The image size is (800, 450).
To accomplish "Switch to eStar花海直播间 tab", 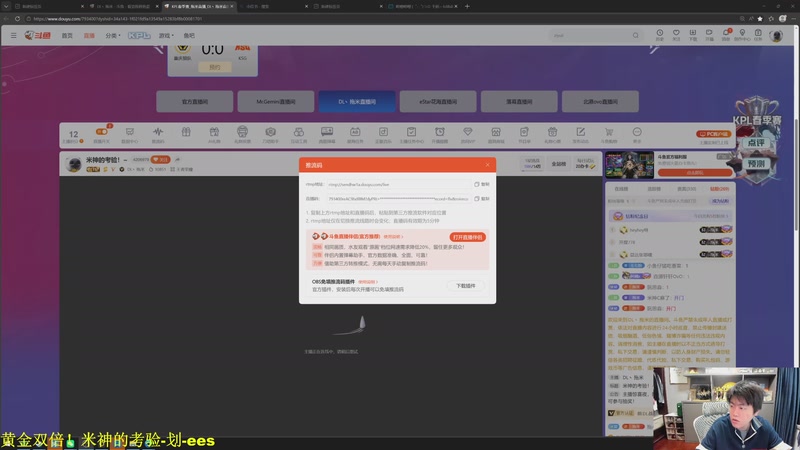I will (x=438, y=102).
